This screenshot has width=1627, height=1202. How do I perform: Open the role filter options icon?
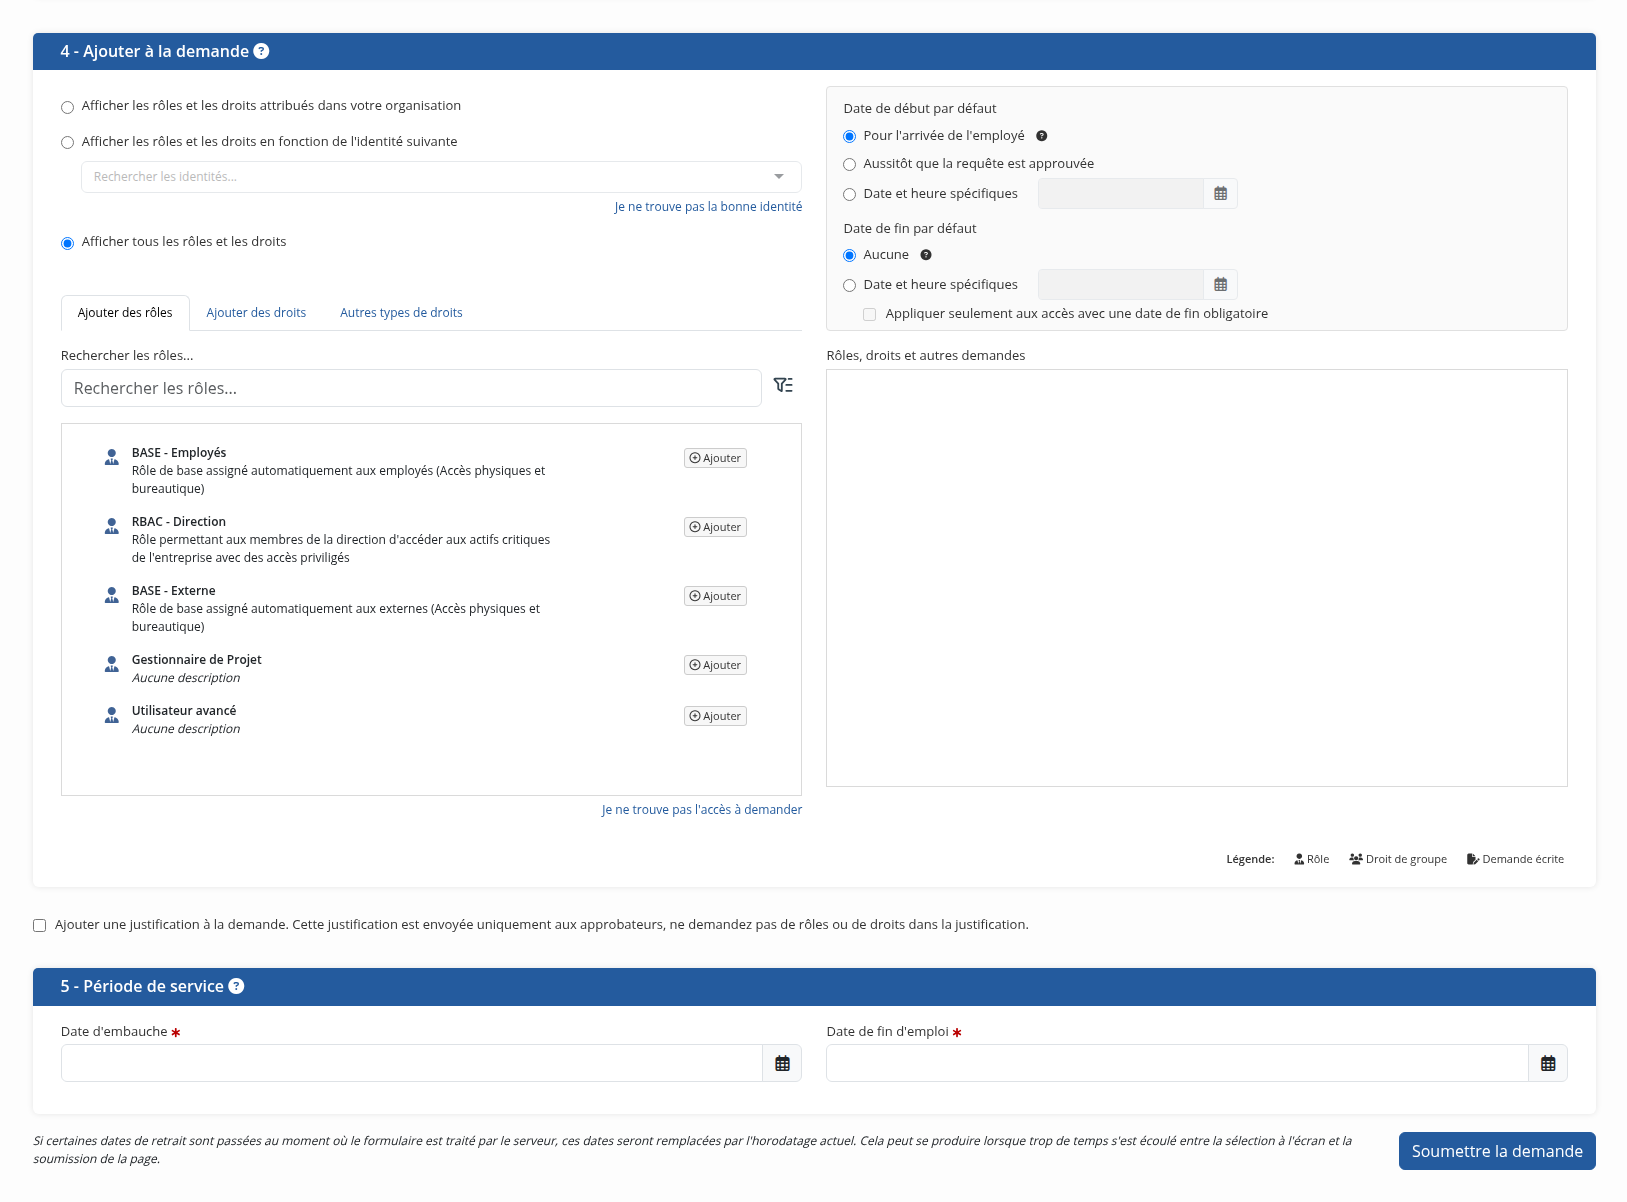(x=783, y=385)
